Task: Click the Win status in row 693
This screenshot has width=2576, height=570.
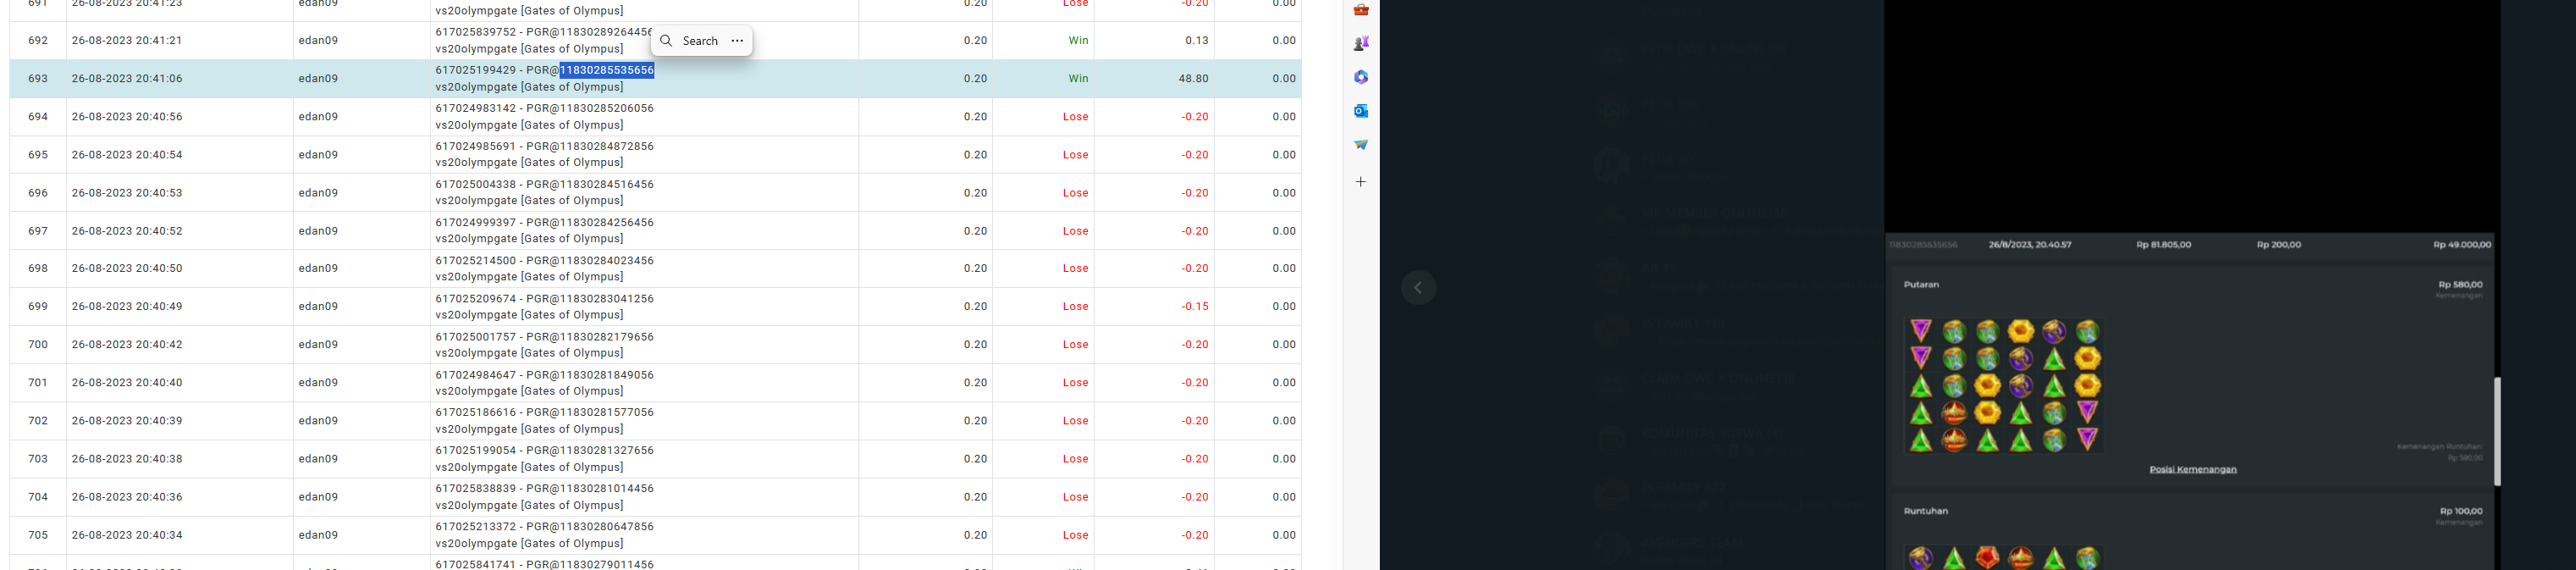Action: pyautogui.click(x=1078, y=78)
